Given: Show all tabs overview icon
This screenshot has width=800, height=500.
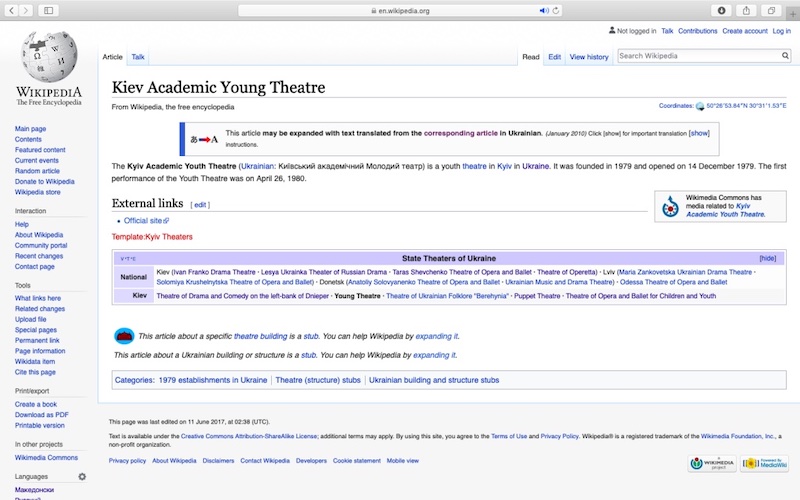Looking at the screenshot, I should [x=771, y=10].
